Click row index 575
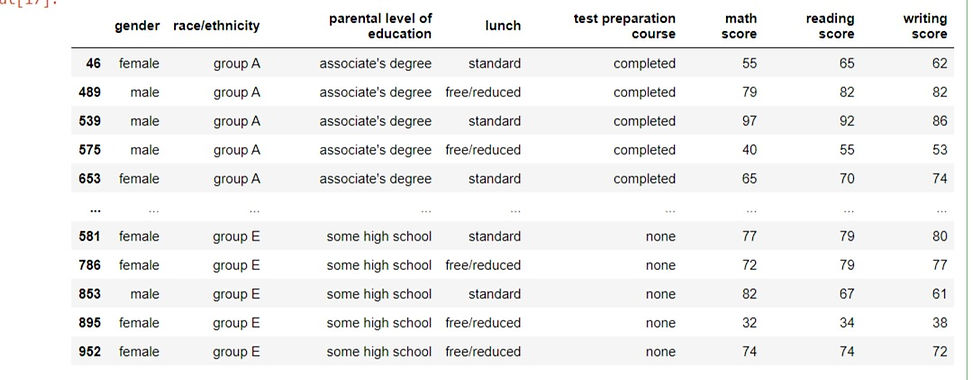980x380 pixels. [89, 149]
